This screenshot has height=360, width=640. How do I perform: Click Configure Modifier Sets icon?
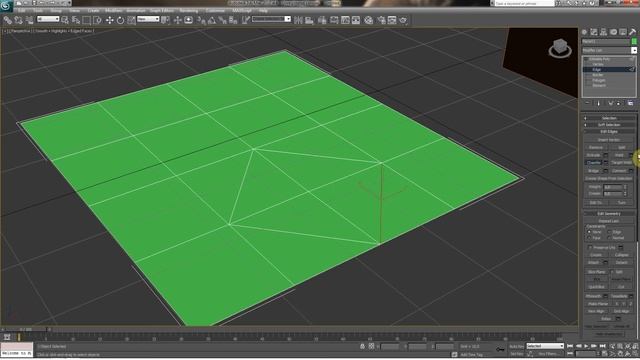(630, 103)
